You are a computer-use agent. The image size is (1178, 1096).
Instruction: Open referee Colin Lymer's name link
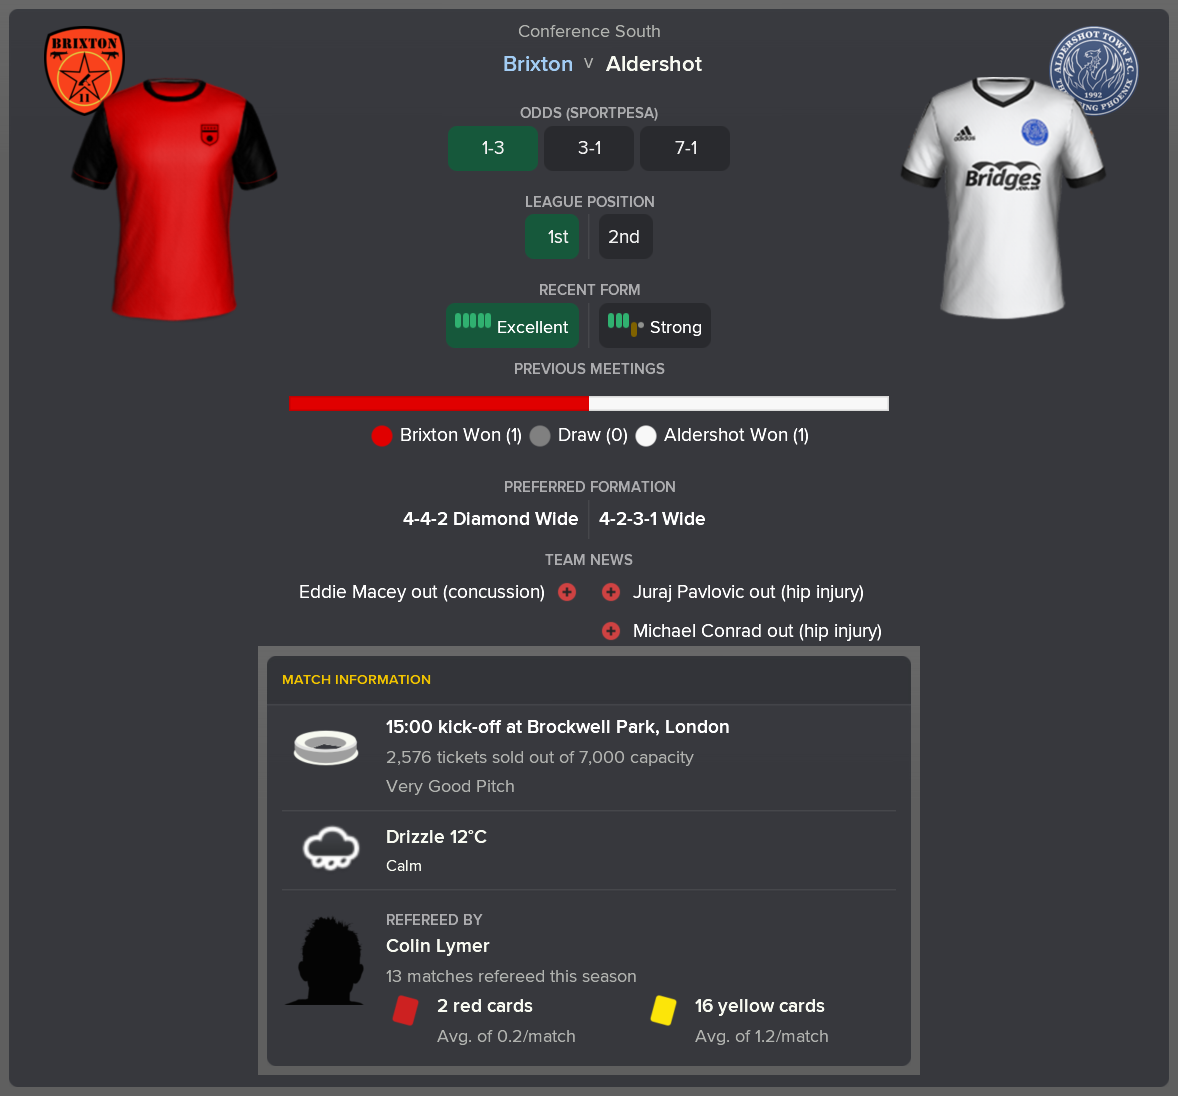(x=437, y=946)
